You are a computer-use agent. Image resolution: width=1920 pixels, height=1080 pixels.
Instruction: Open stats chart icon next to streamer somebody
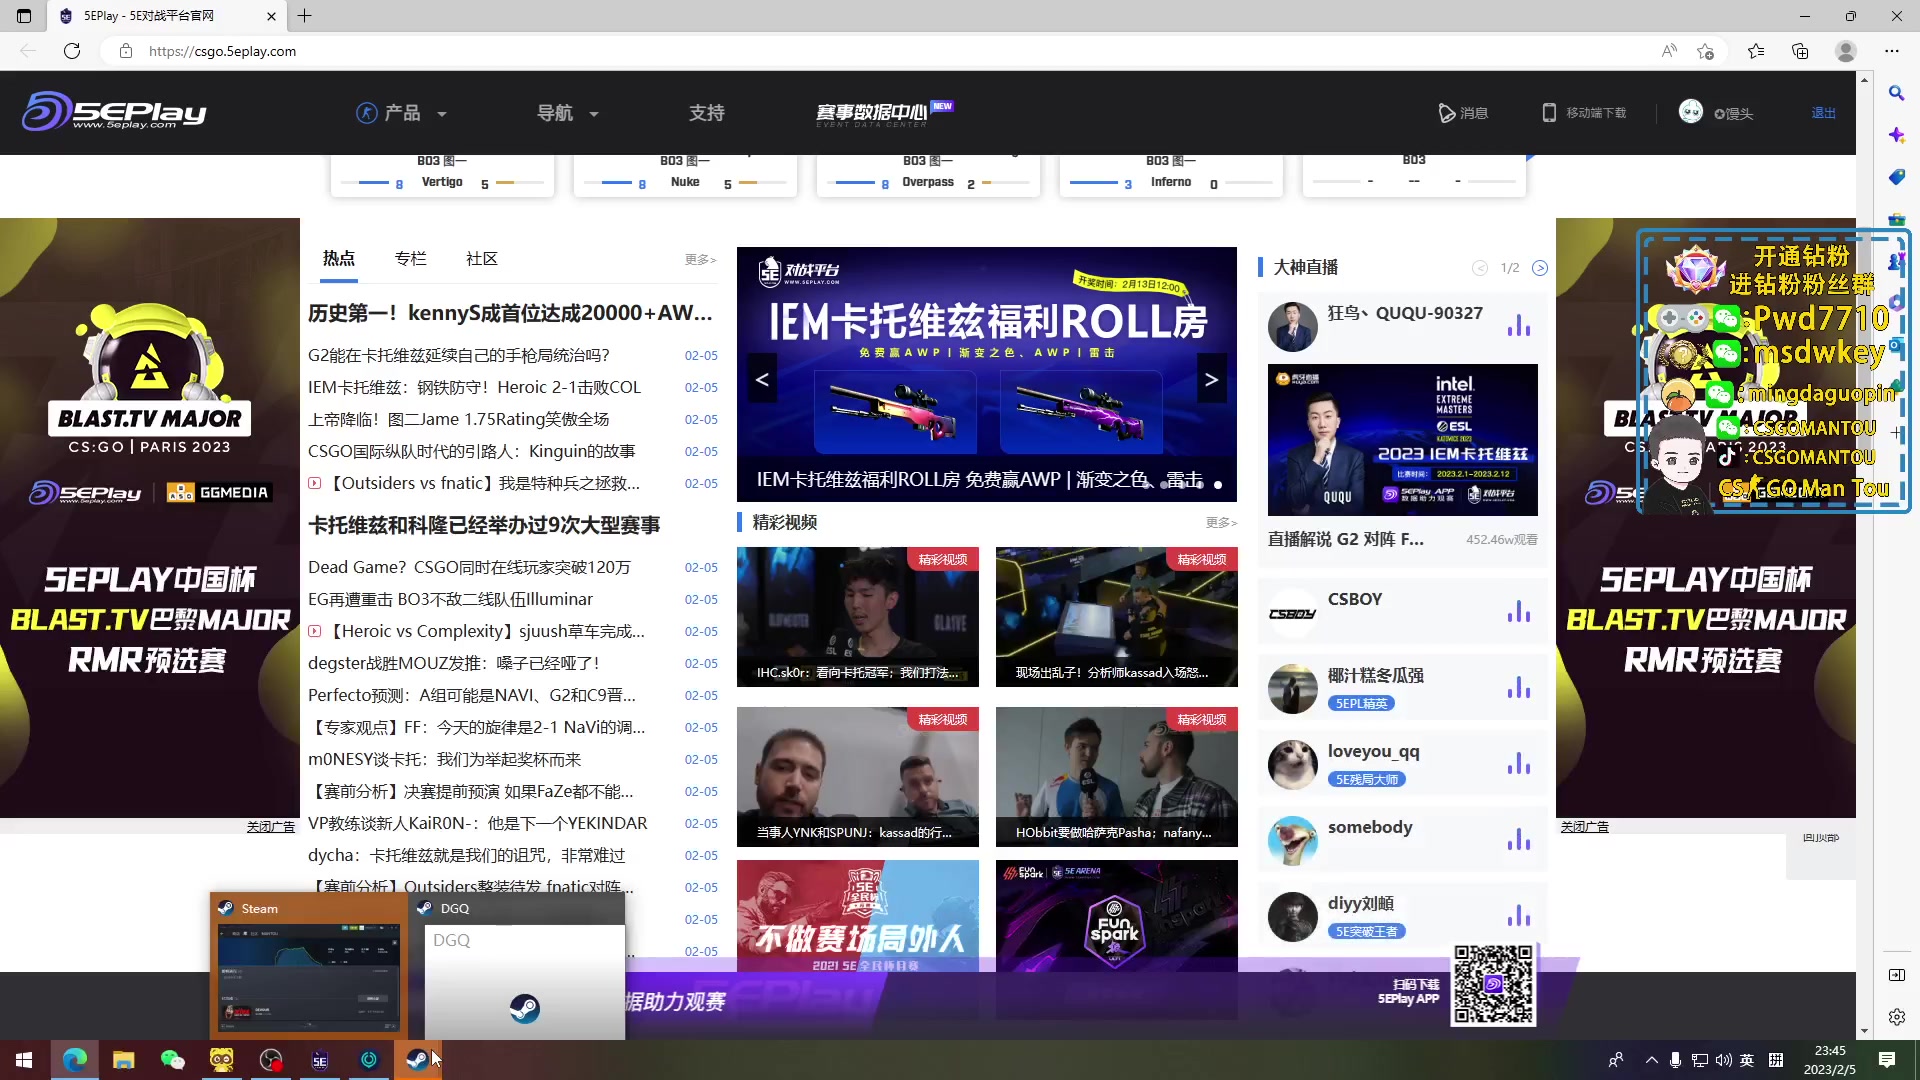click(x=1519, y=840)
